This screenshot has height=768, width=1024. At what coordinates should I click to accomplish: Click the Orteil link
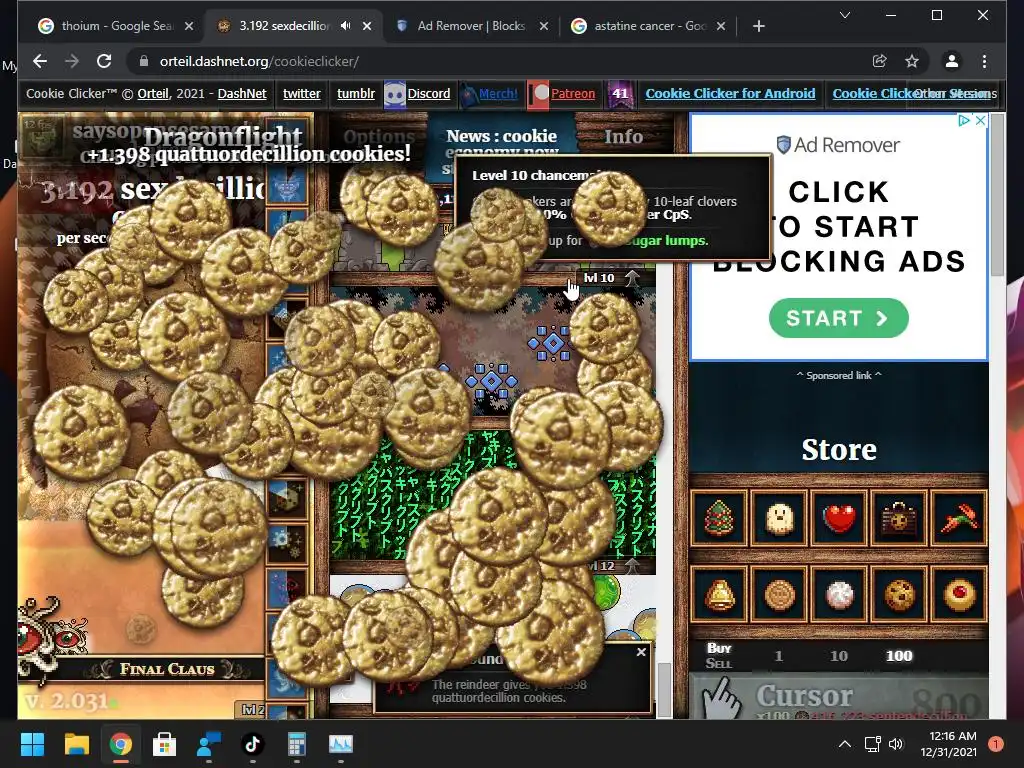coord(153,93)
